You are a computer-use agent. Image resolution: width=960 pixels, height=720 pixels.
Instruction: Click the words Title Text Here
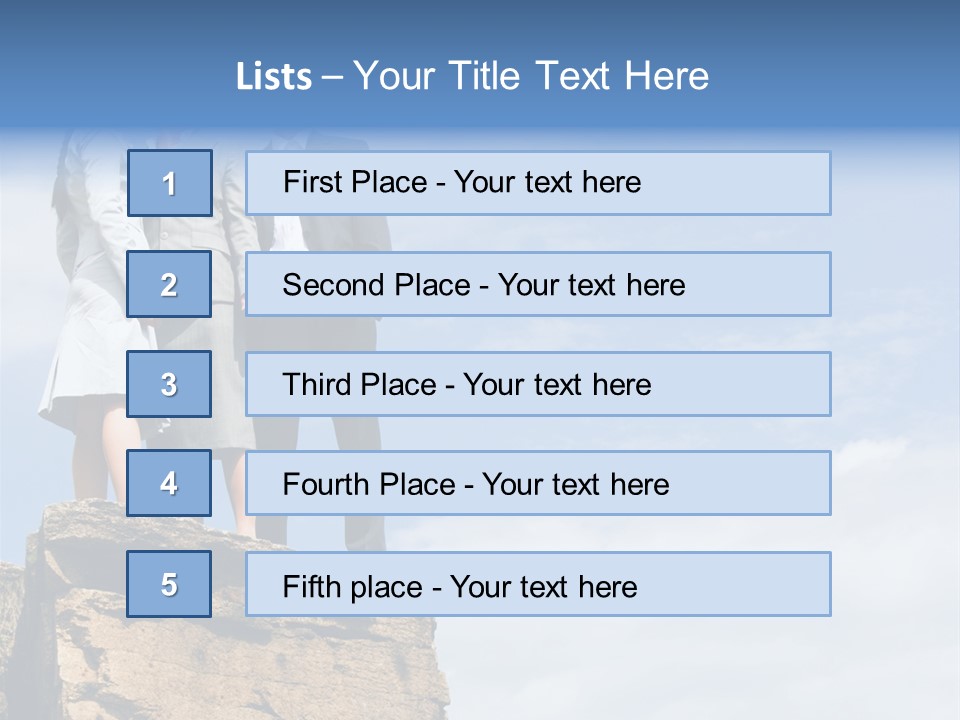[x=579, y=76]
